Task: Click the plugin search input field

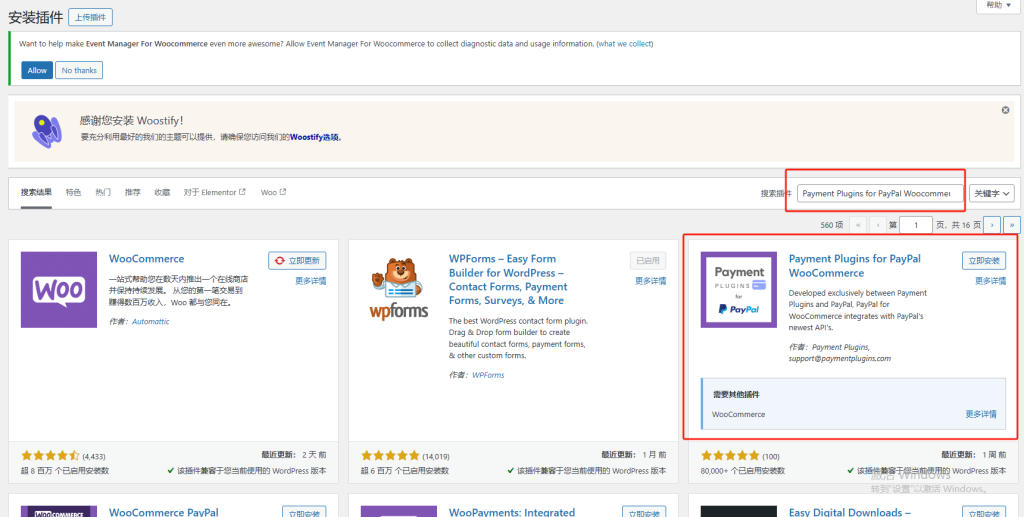Action: (880, 193)
